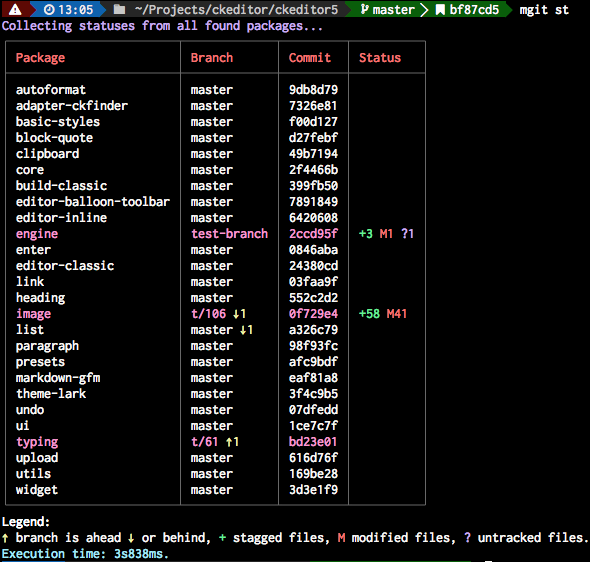Select the basic-styles package name
The image size is (590, 562).
(x=58, y=122)
